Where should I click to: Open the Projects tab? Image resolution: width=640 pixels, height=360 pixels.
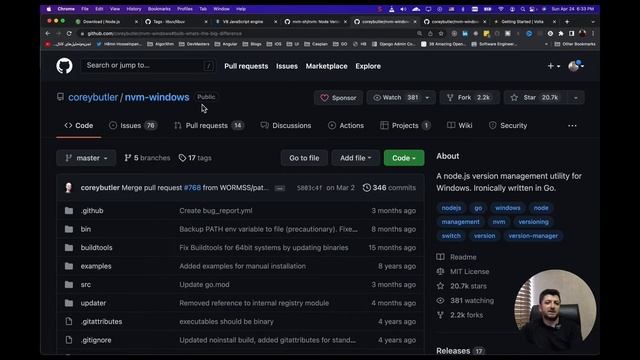(x=405, y=125)
